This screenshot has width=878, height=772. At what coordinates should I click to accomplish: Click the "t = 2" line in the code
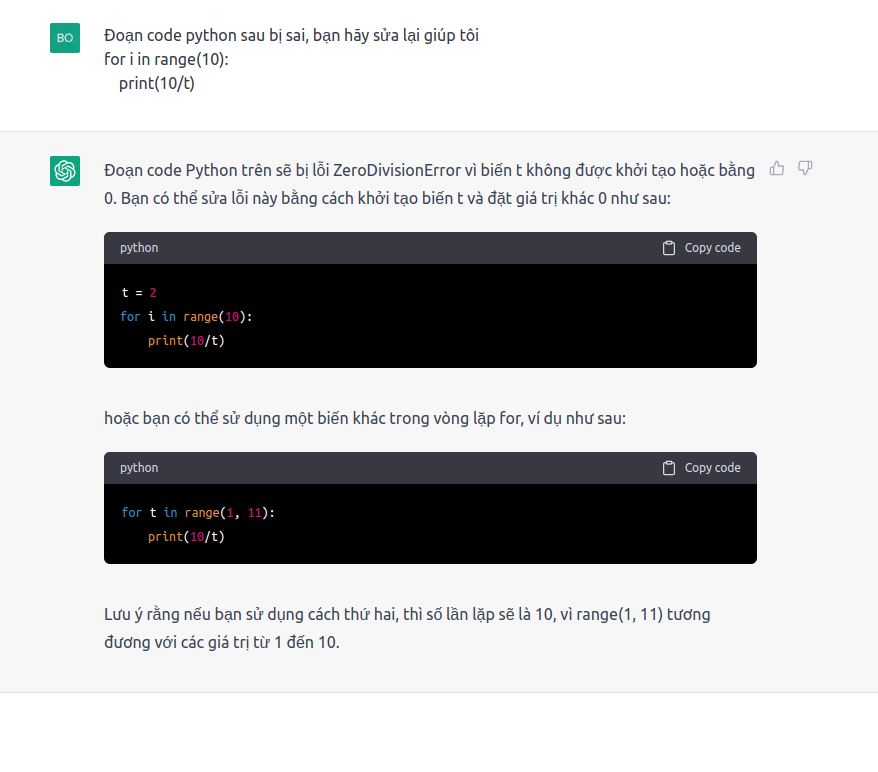click(x=139, y=293)
